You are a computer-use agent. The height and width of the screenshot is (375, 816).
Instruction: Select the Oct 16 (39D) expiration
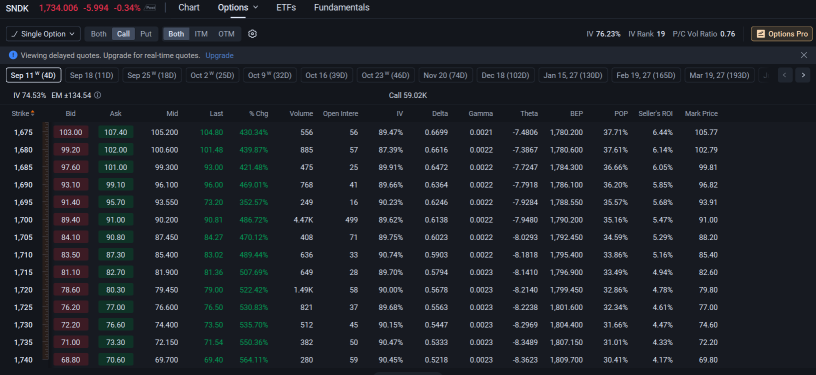pos(326,75)
